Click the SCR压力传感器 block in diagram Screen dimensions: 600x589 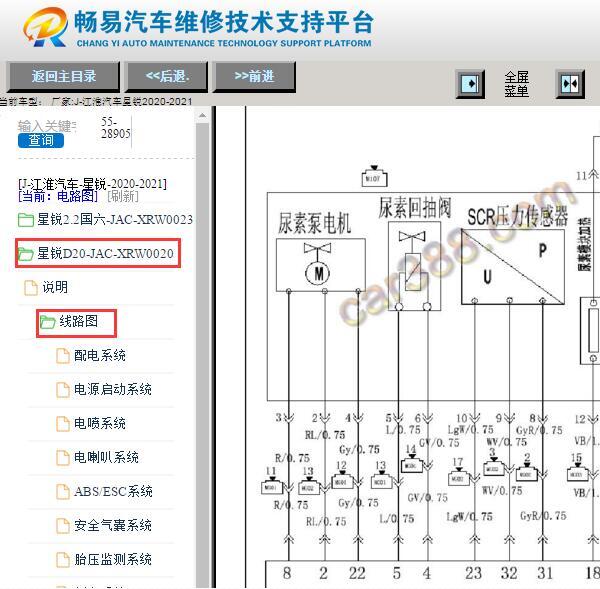(x=513, y=267)
